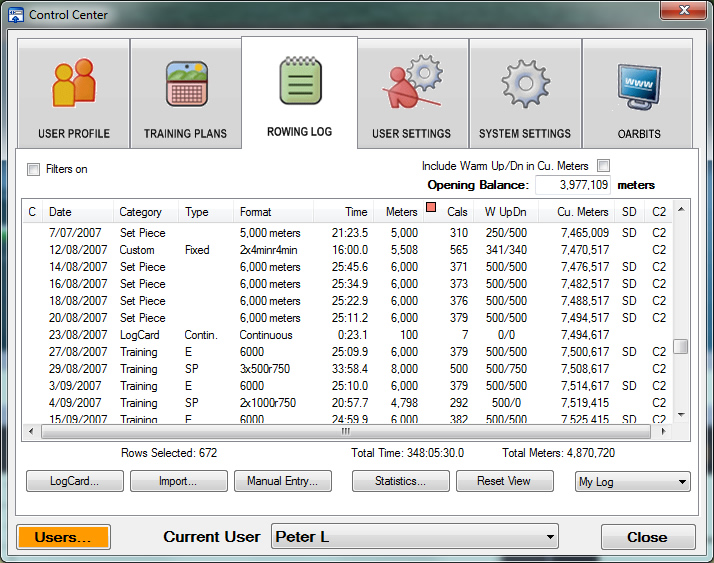The width and height of the screenshot is (714, 563).
Task: Open the System Settings gear icon
Action: pyautogui.click(x=524, y=84)
